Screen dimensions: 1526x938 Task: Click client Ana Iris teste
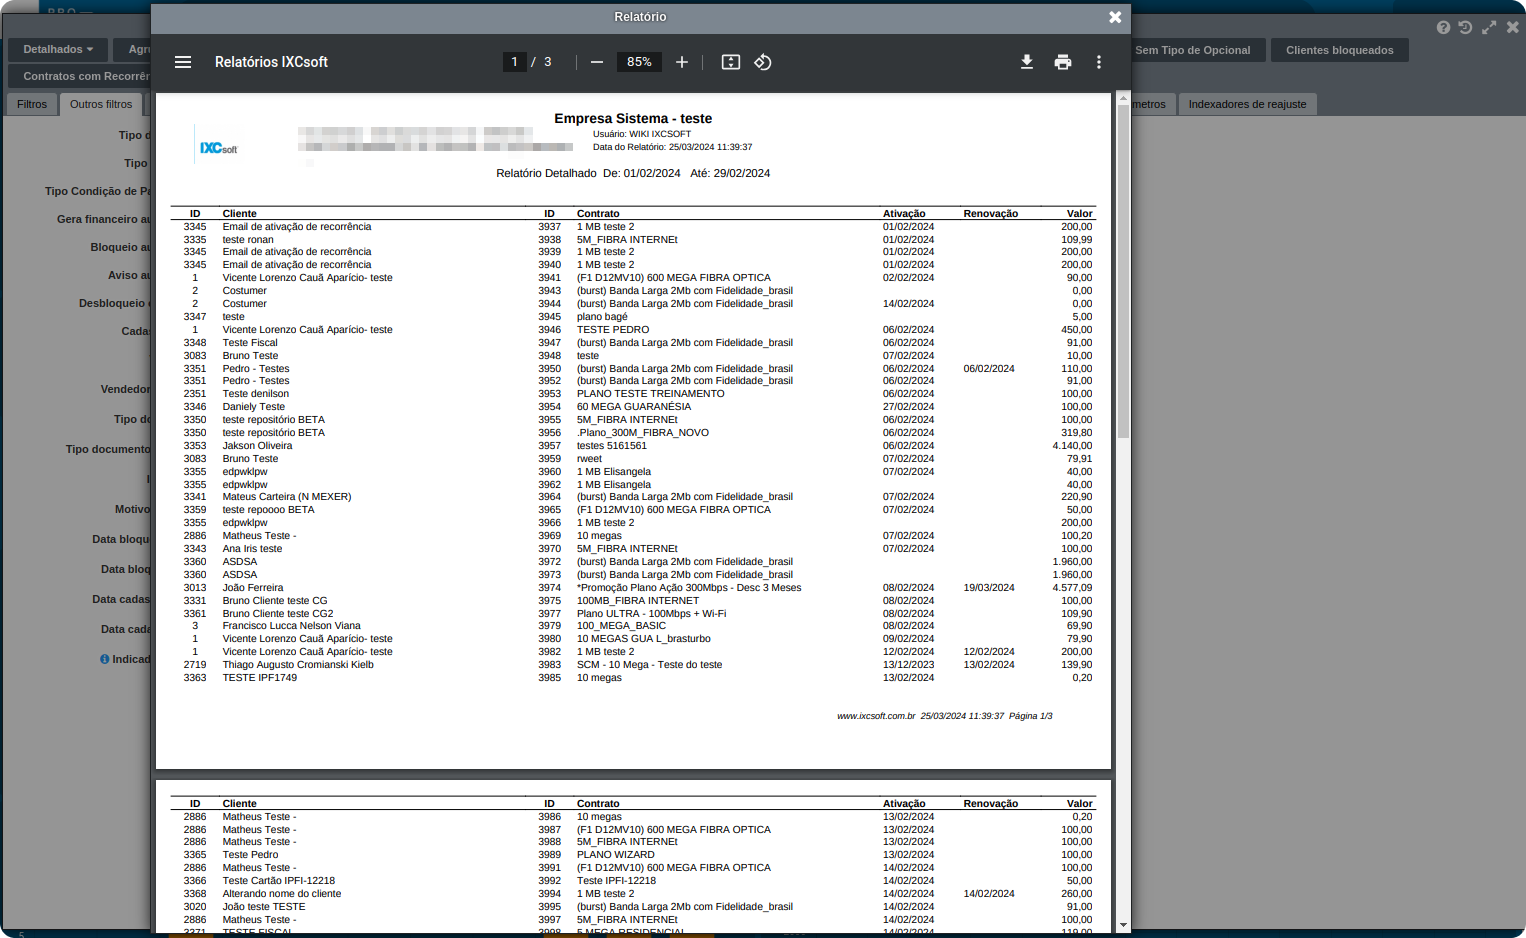[252, 549]
